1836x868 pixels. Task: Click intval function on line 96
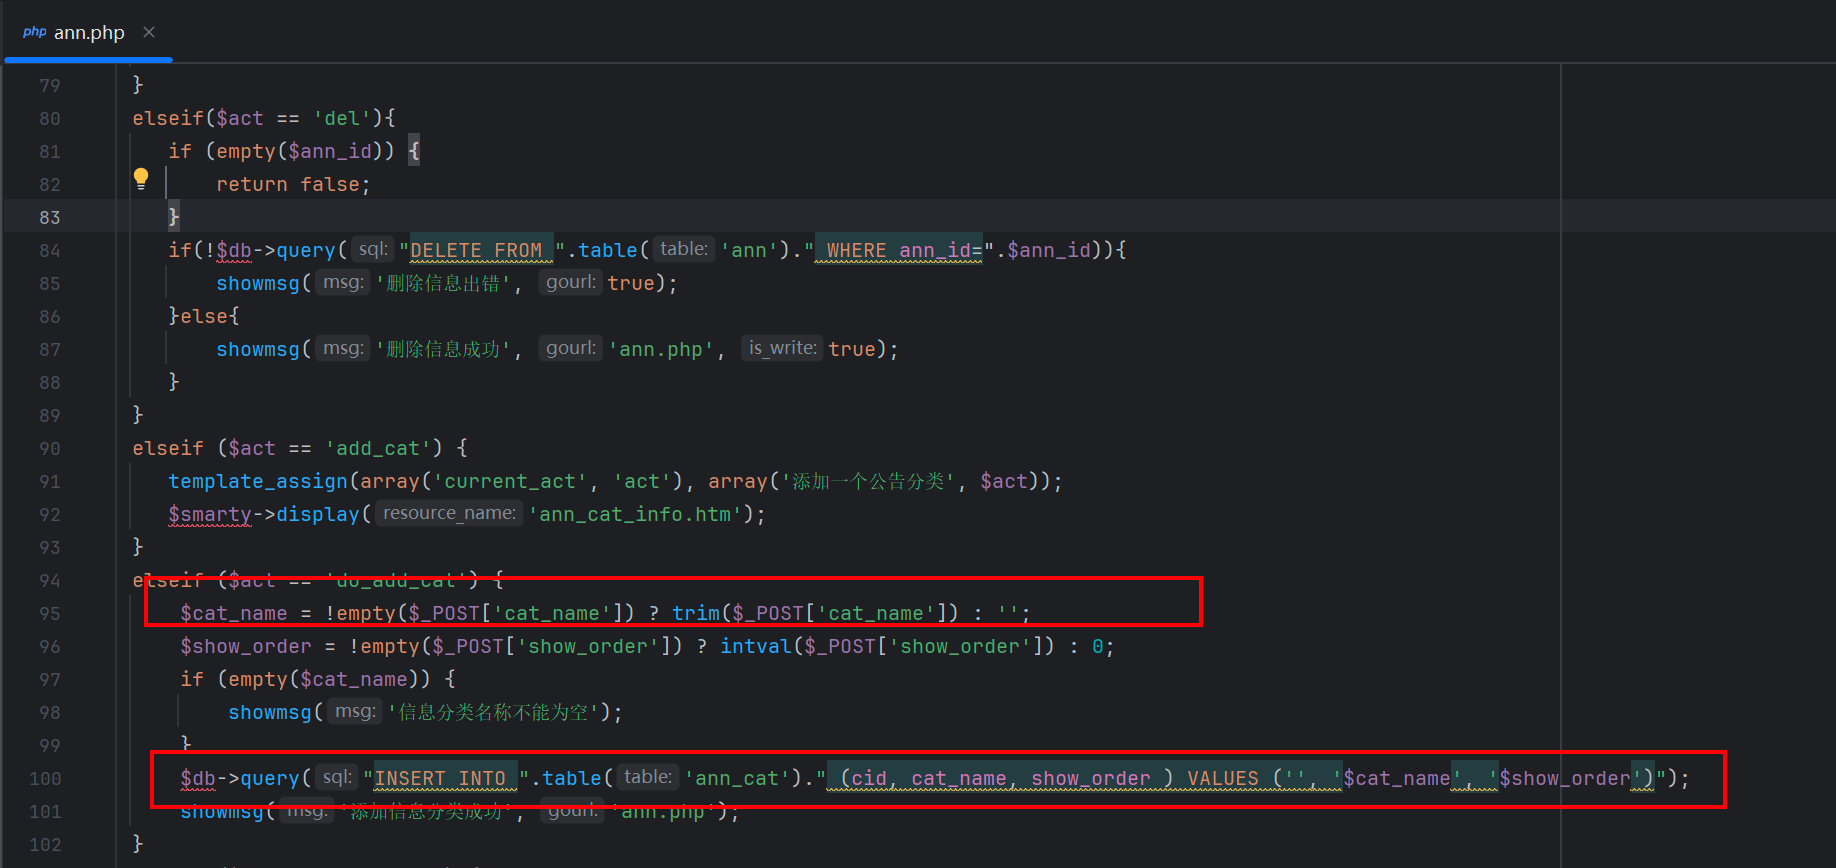click(x=756, y=646)
